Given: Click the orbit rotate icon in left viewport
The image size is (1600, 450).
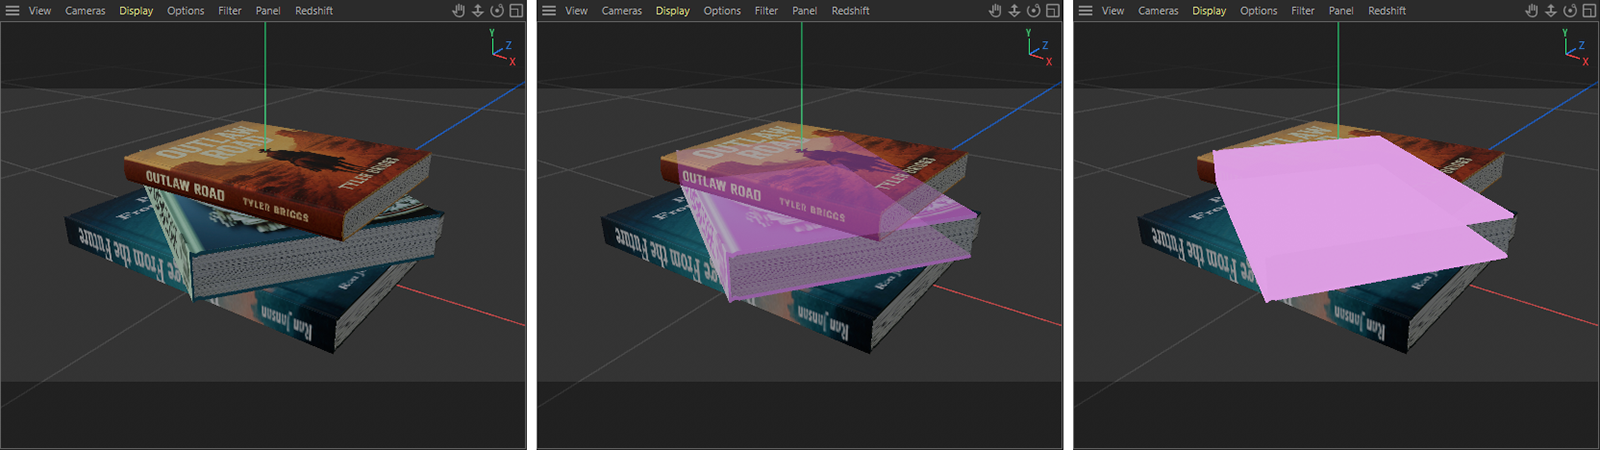Looking at the screenshot, I should pyautogui.click(x=497, y=11).
